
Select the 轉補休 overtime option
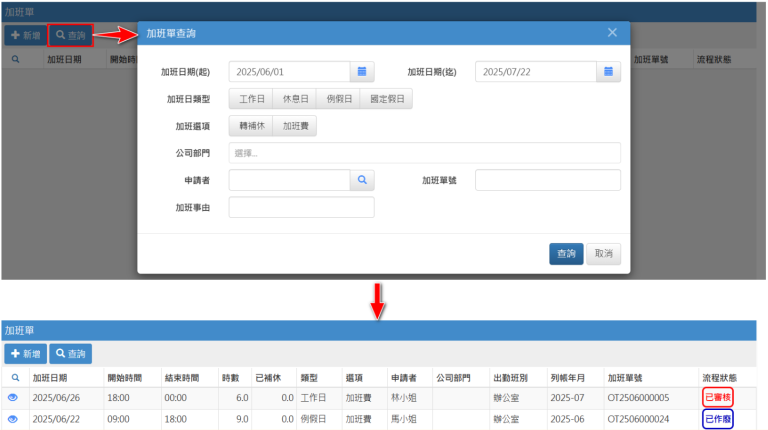coord(250,126)
